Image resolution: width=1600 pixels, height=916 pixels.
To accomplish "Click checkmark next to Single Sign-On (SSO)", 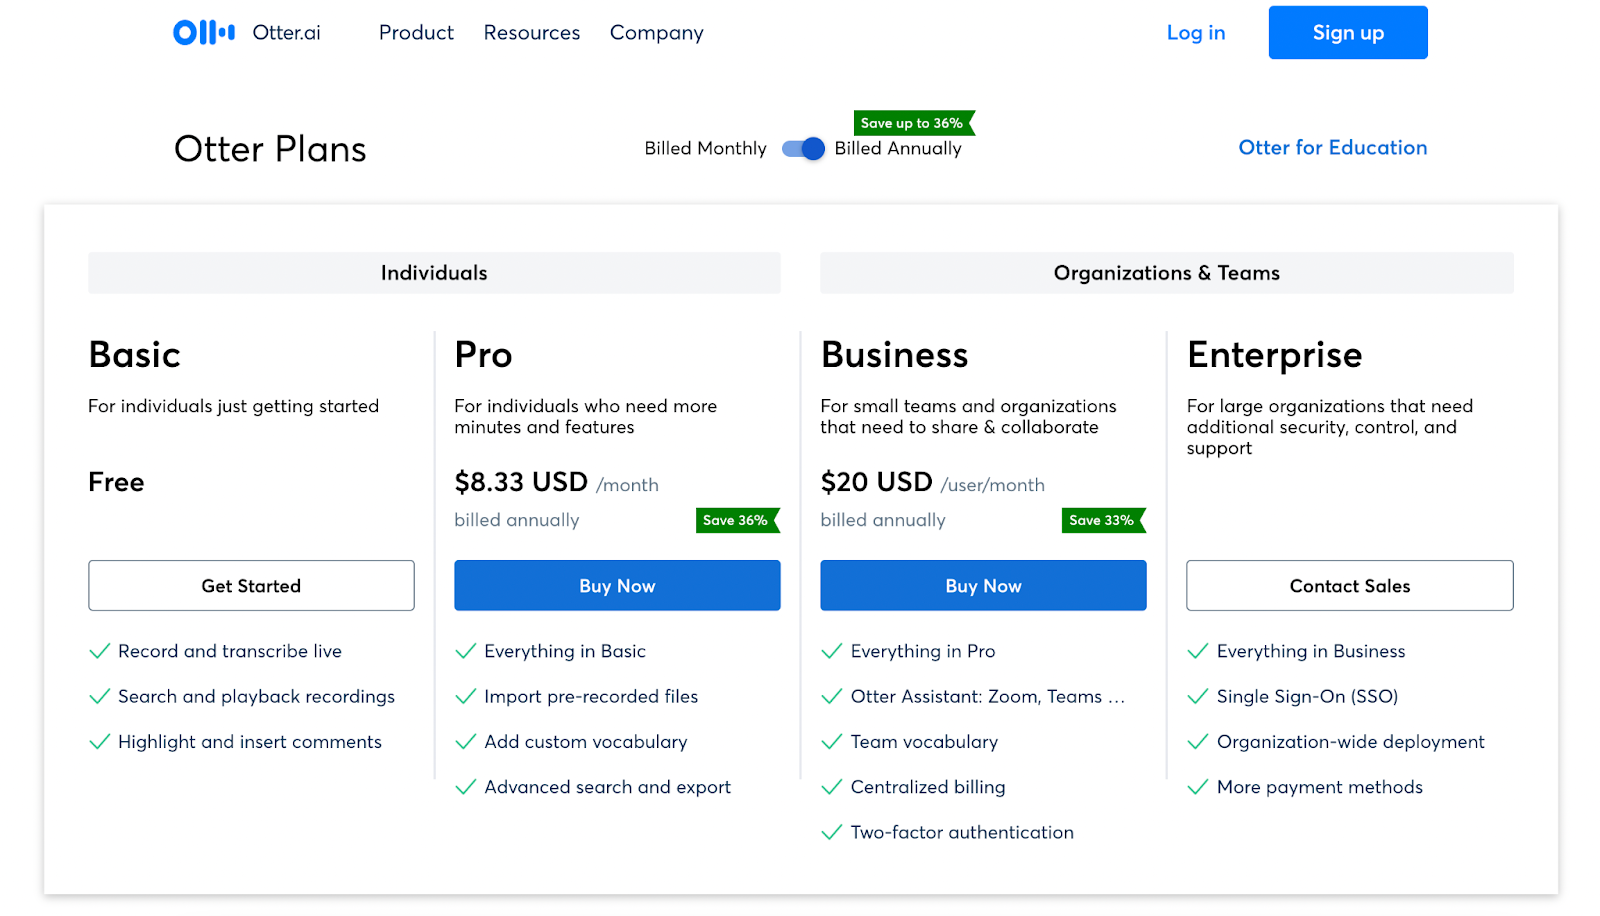I will (x=1197, y=697).
